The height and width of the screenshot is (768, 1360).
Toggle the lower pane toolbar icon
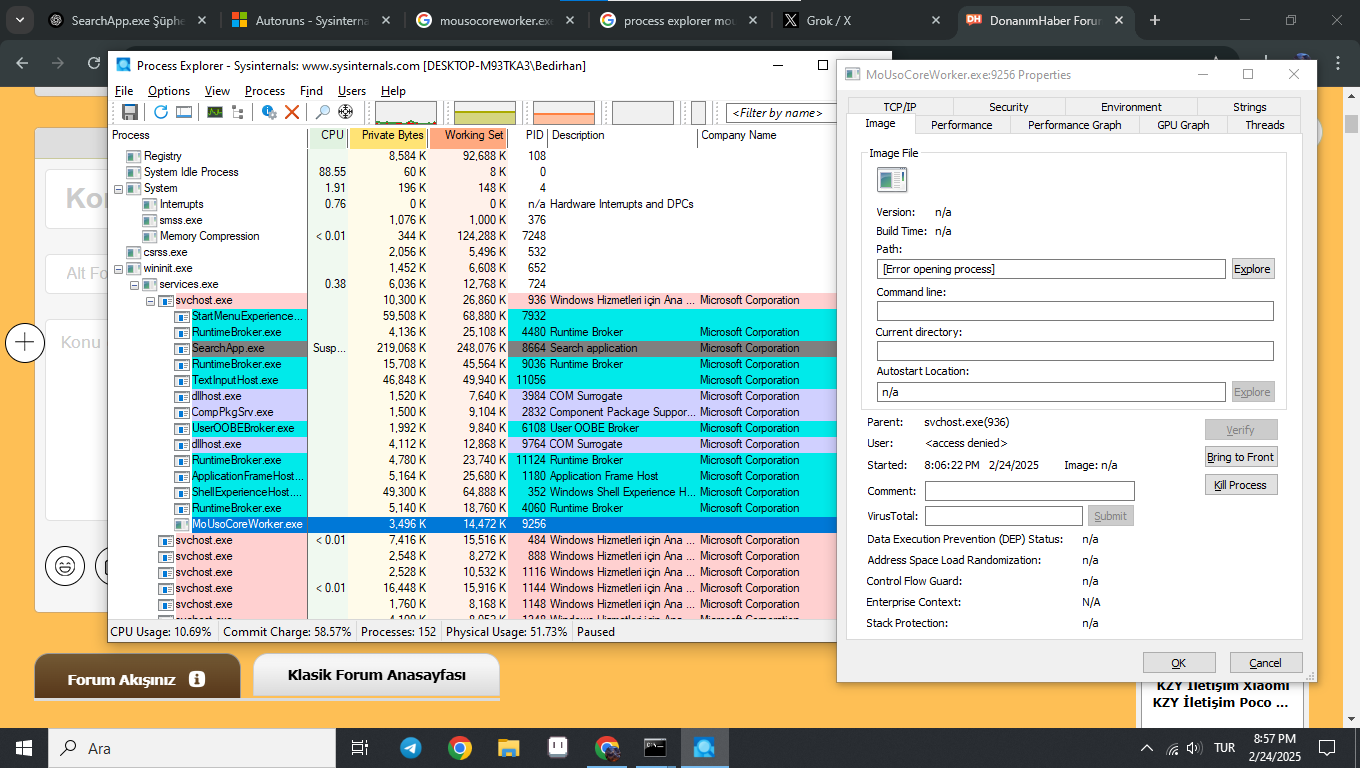[184, 112]
